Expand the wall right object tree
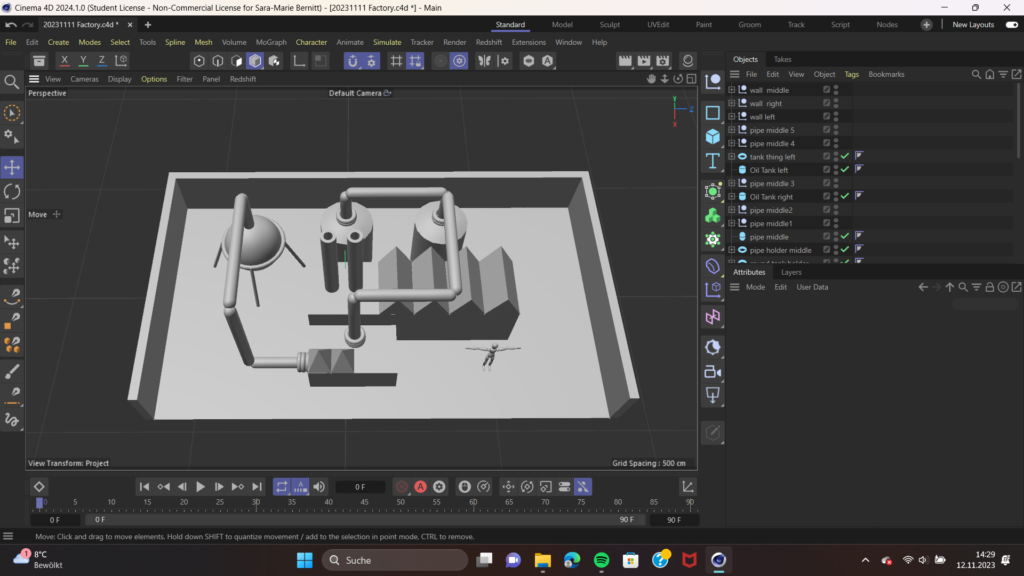This screenshot has height=576, width=1024. [732, 103]
